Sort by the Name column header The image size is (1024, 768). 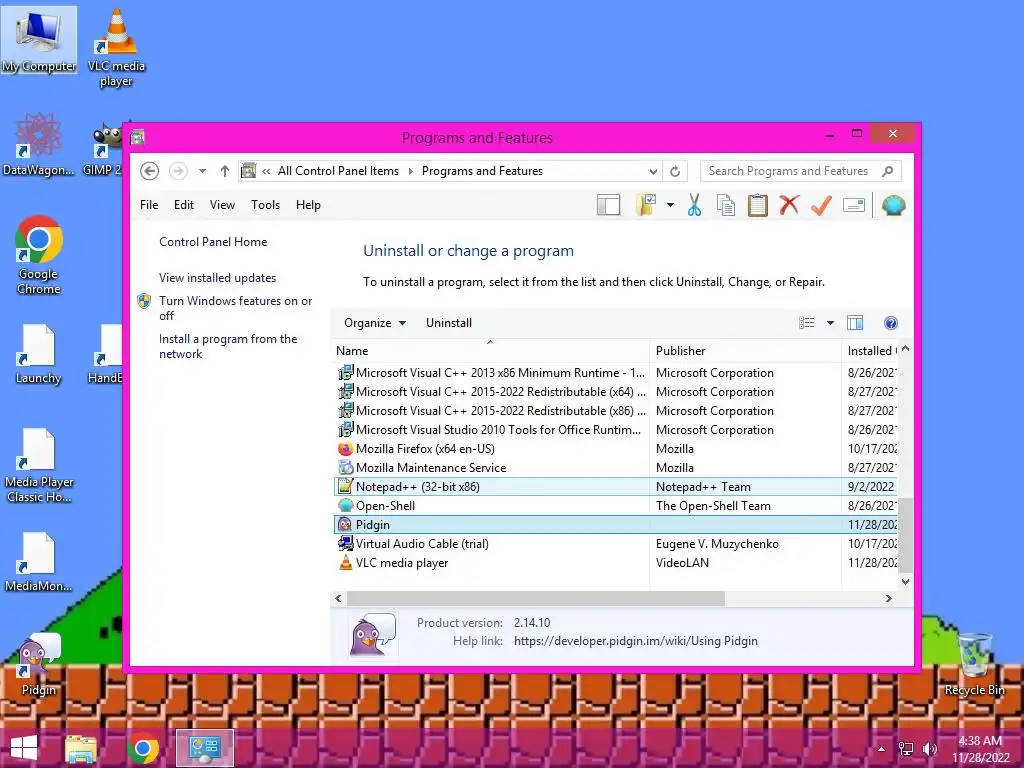490,351
